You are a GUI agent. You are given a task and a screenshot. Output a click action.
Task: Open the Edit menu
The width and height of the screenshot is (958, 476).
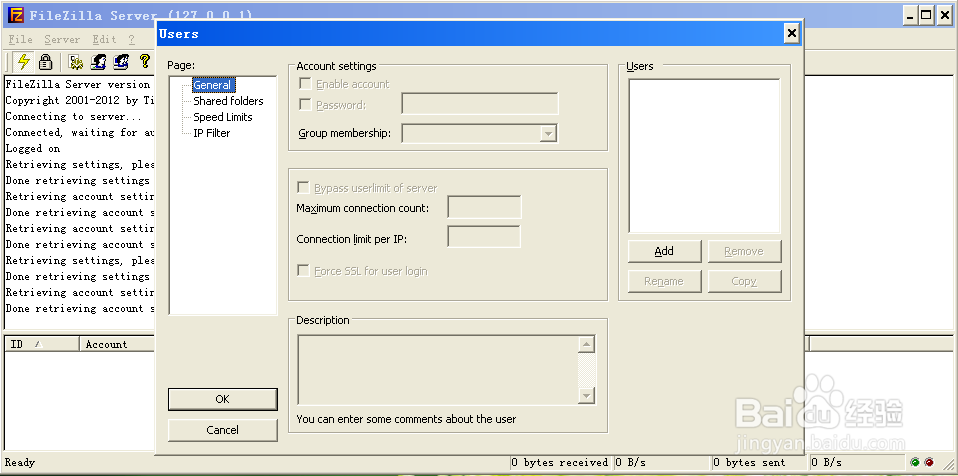point(104,39)
